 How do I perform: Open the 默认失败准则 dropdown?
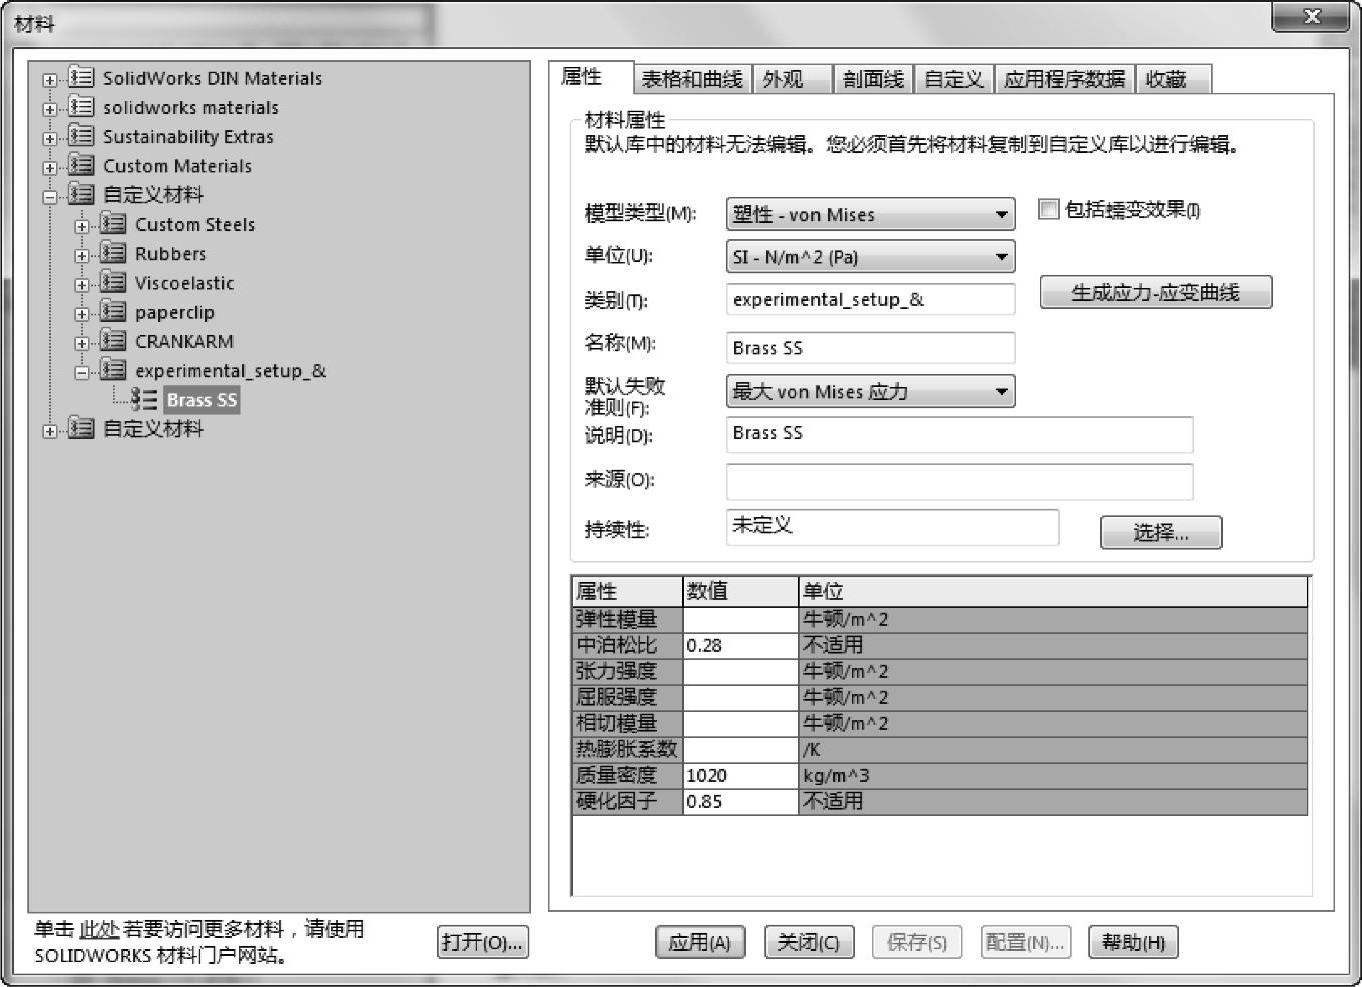click(870, 391)
